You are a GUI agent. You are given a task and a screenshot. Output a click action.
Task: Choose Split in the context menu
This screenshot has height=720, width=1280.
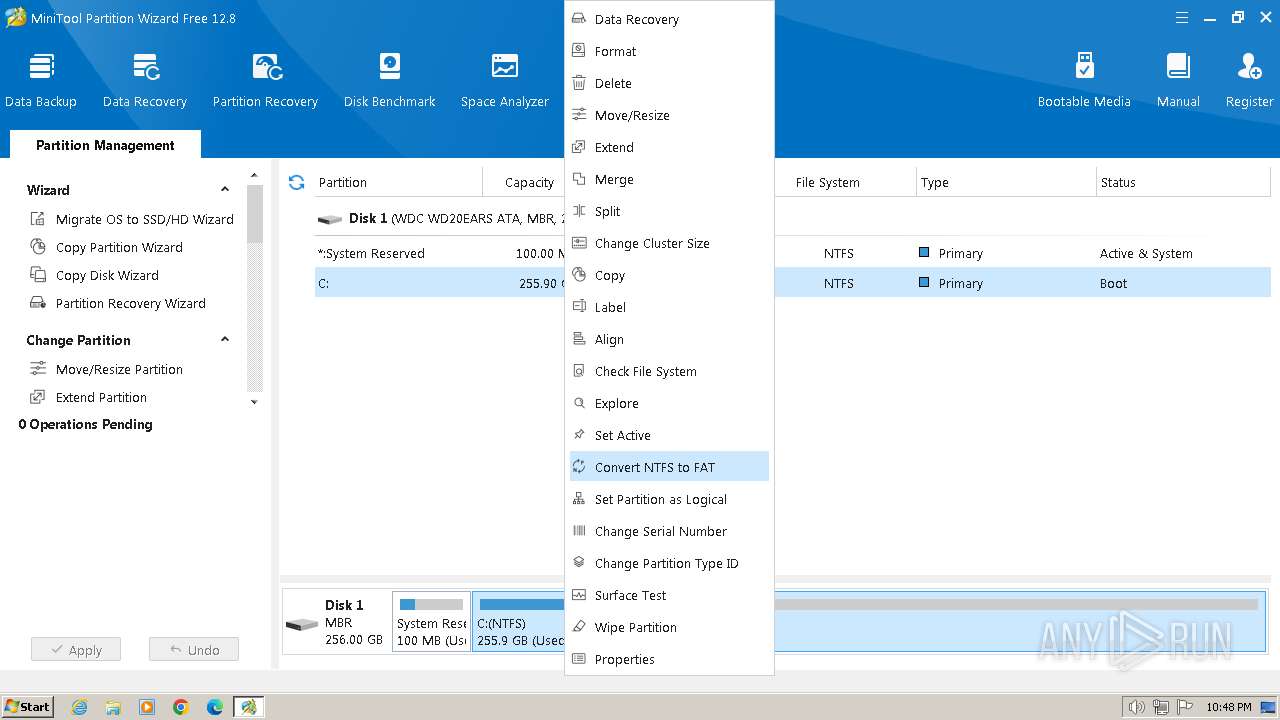tap(669, 211)
